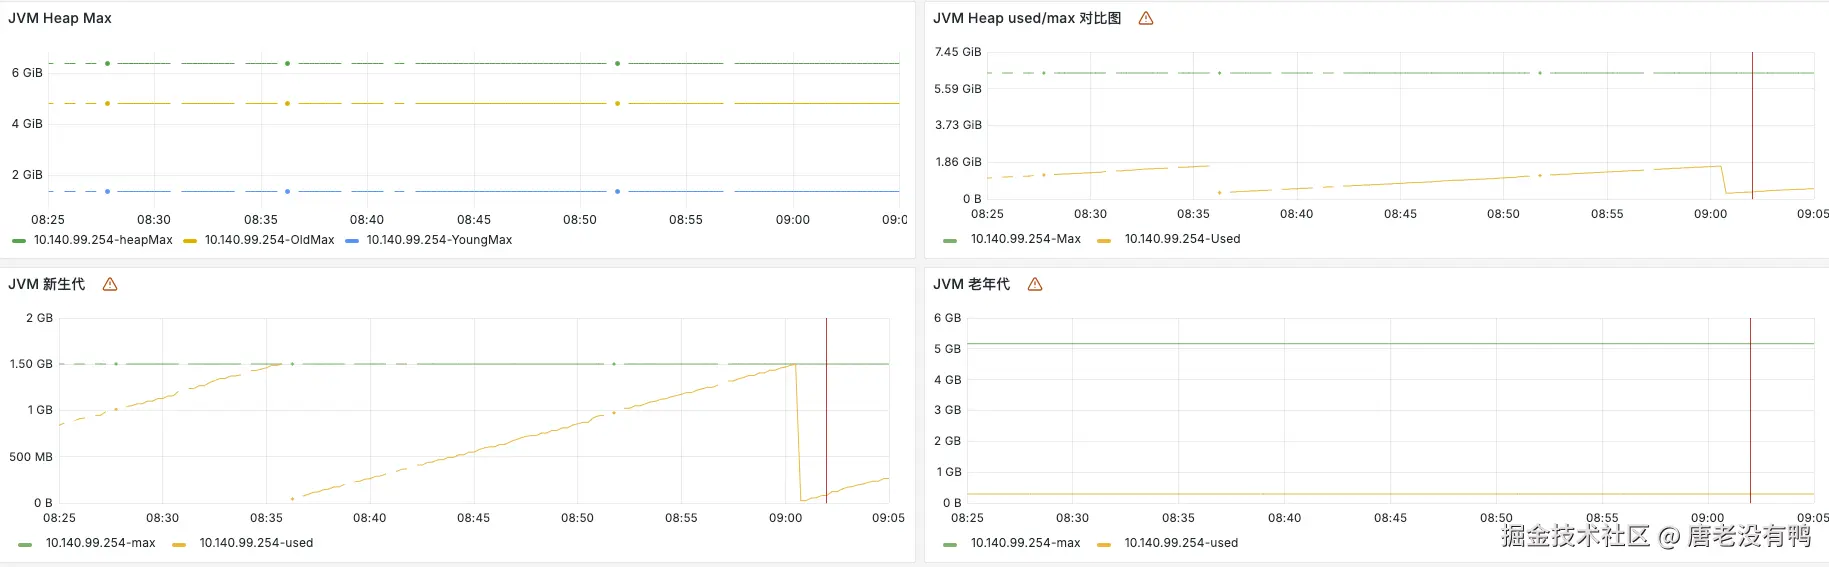
Task: Select 10.140.99.254-Used legend in heap used/max panel
Action: 1182,239
